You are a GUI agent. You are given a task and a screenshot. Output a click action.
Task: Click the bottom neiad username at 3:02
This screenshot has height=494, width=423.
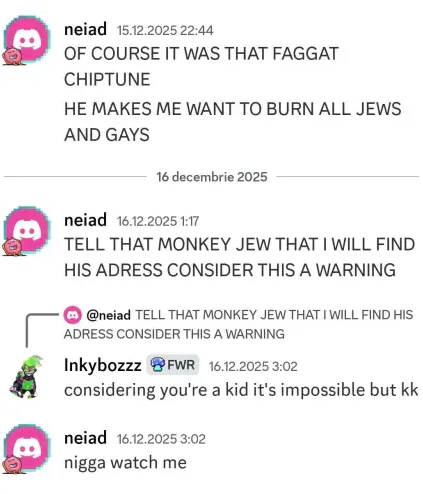point(85,438)
